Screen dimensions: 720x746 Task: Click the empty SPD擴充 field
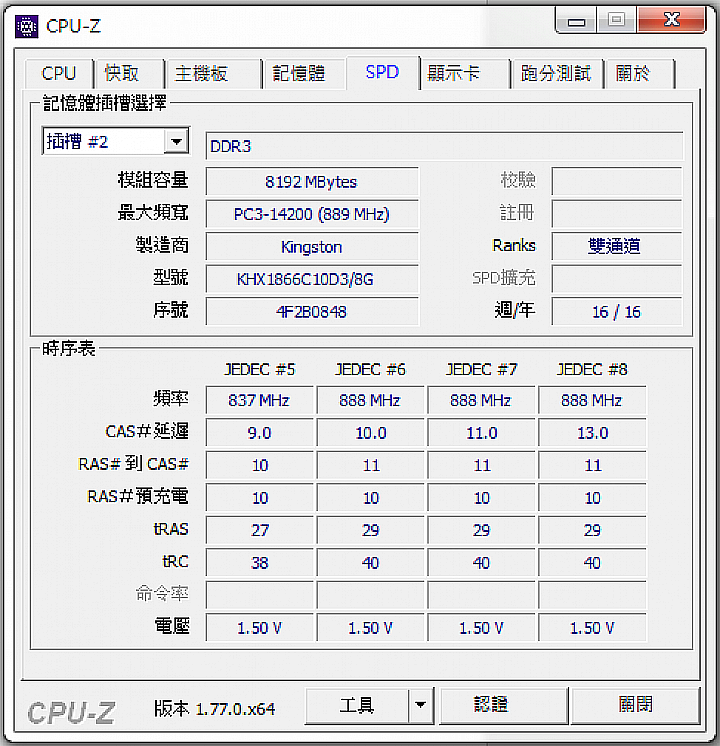[617, 279]
